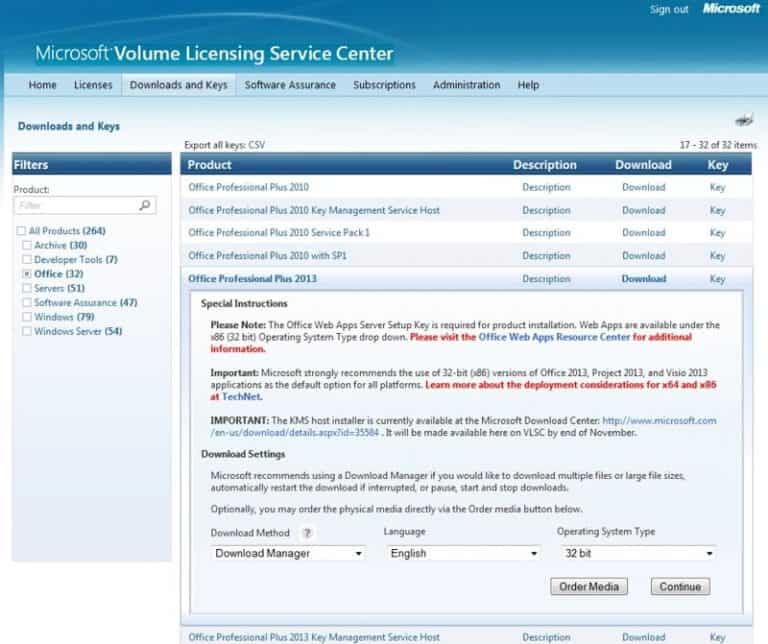
Task: Open the Office Web Apps Resource Center link
Action: [554, 337]
